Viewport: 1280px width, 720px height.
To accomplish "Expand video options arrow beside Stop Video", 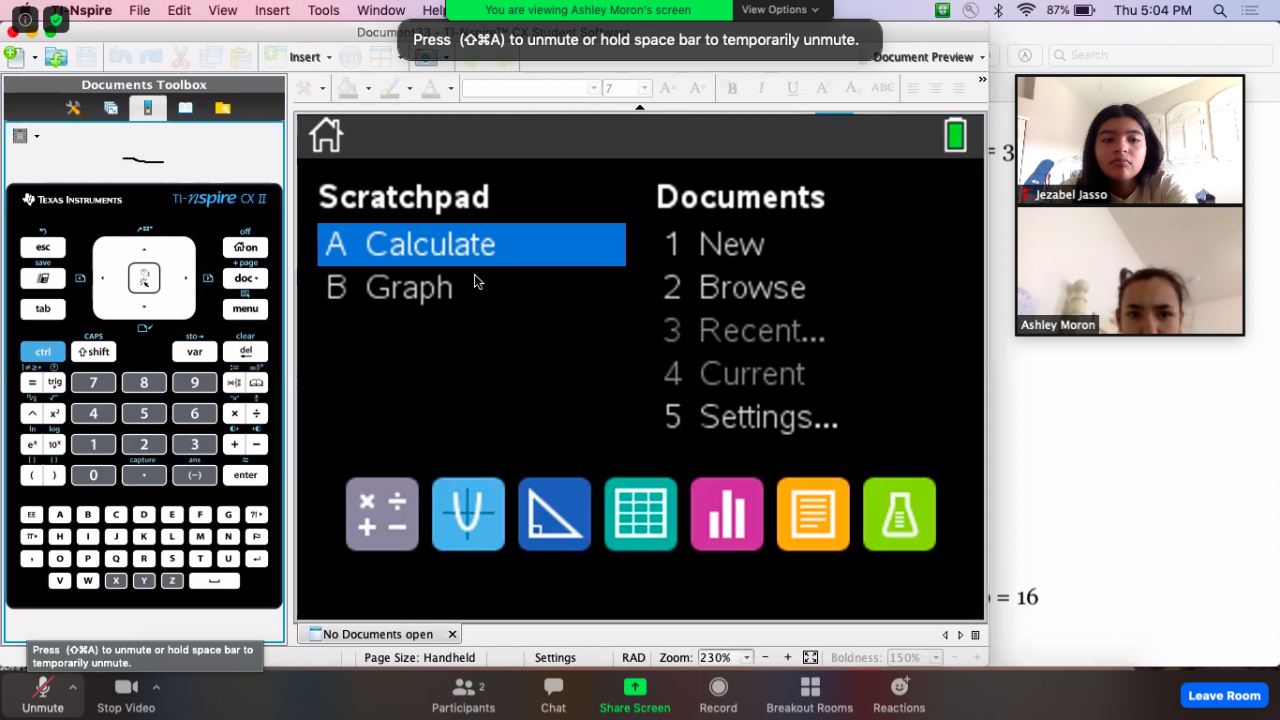I will tap(156, 687).
